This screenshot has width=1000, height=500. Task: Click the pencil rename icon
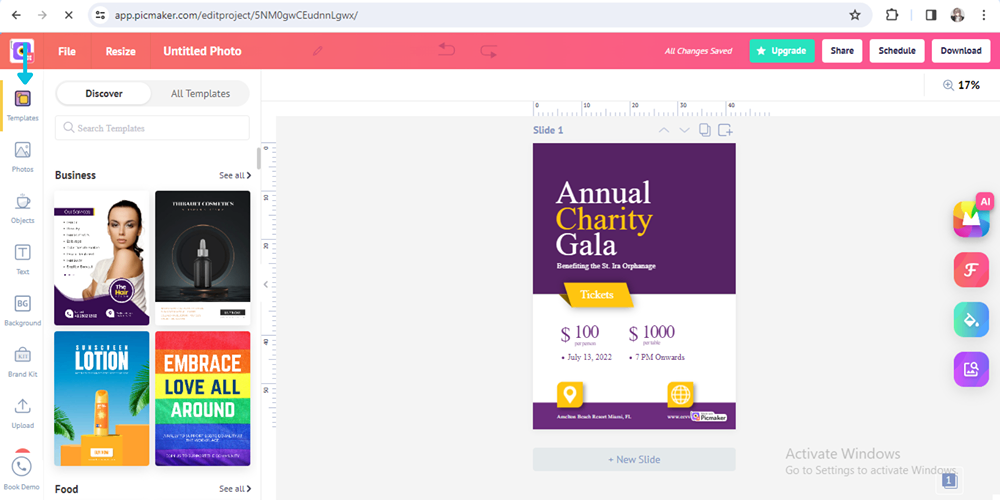[x=318, y=51]
